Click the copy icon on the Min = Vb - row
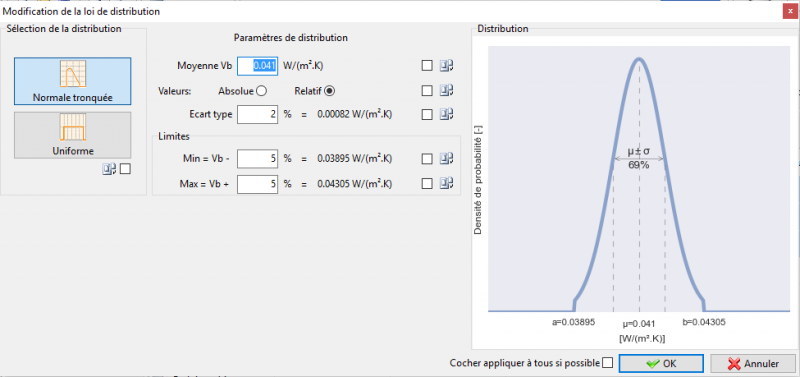This screenshot has width=800, height=377. (447, 159)
